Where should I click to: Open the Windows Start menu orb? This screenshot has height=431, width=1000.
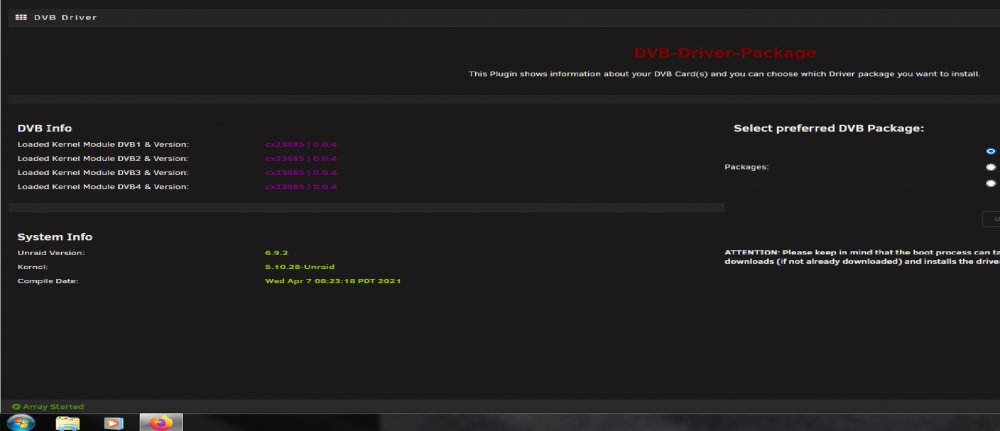(x=20, y=423)
